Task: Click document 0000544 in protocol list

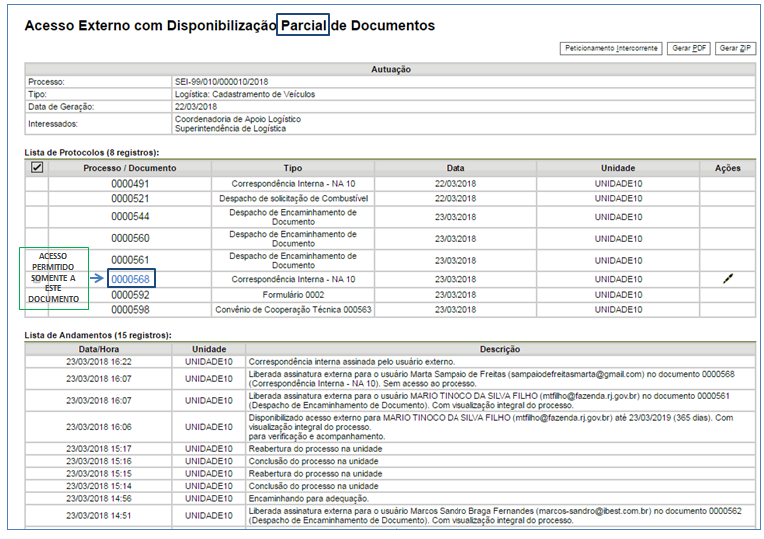Action: click(x=130, y=216)
